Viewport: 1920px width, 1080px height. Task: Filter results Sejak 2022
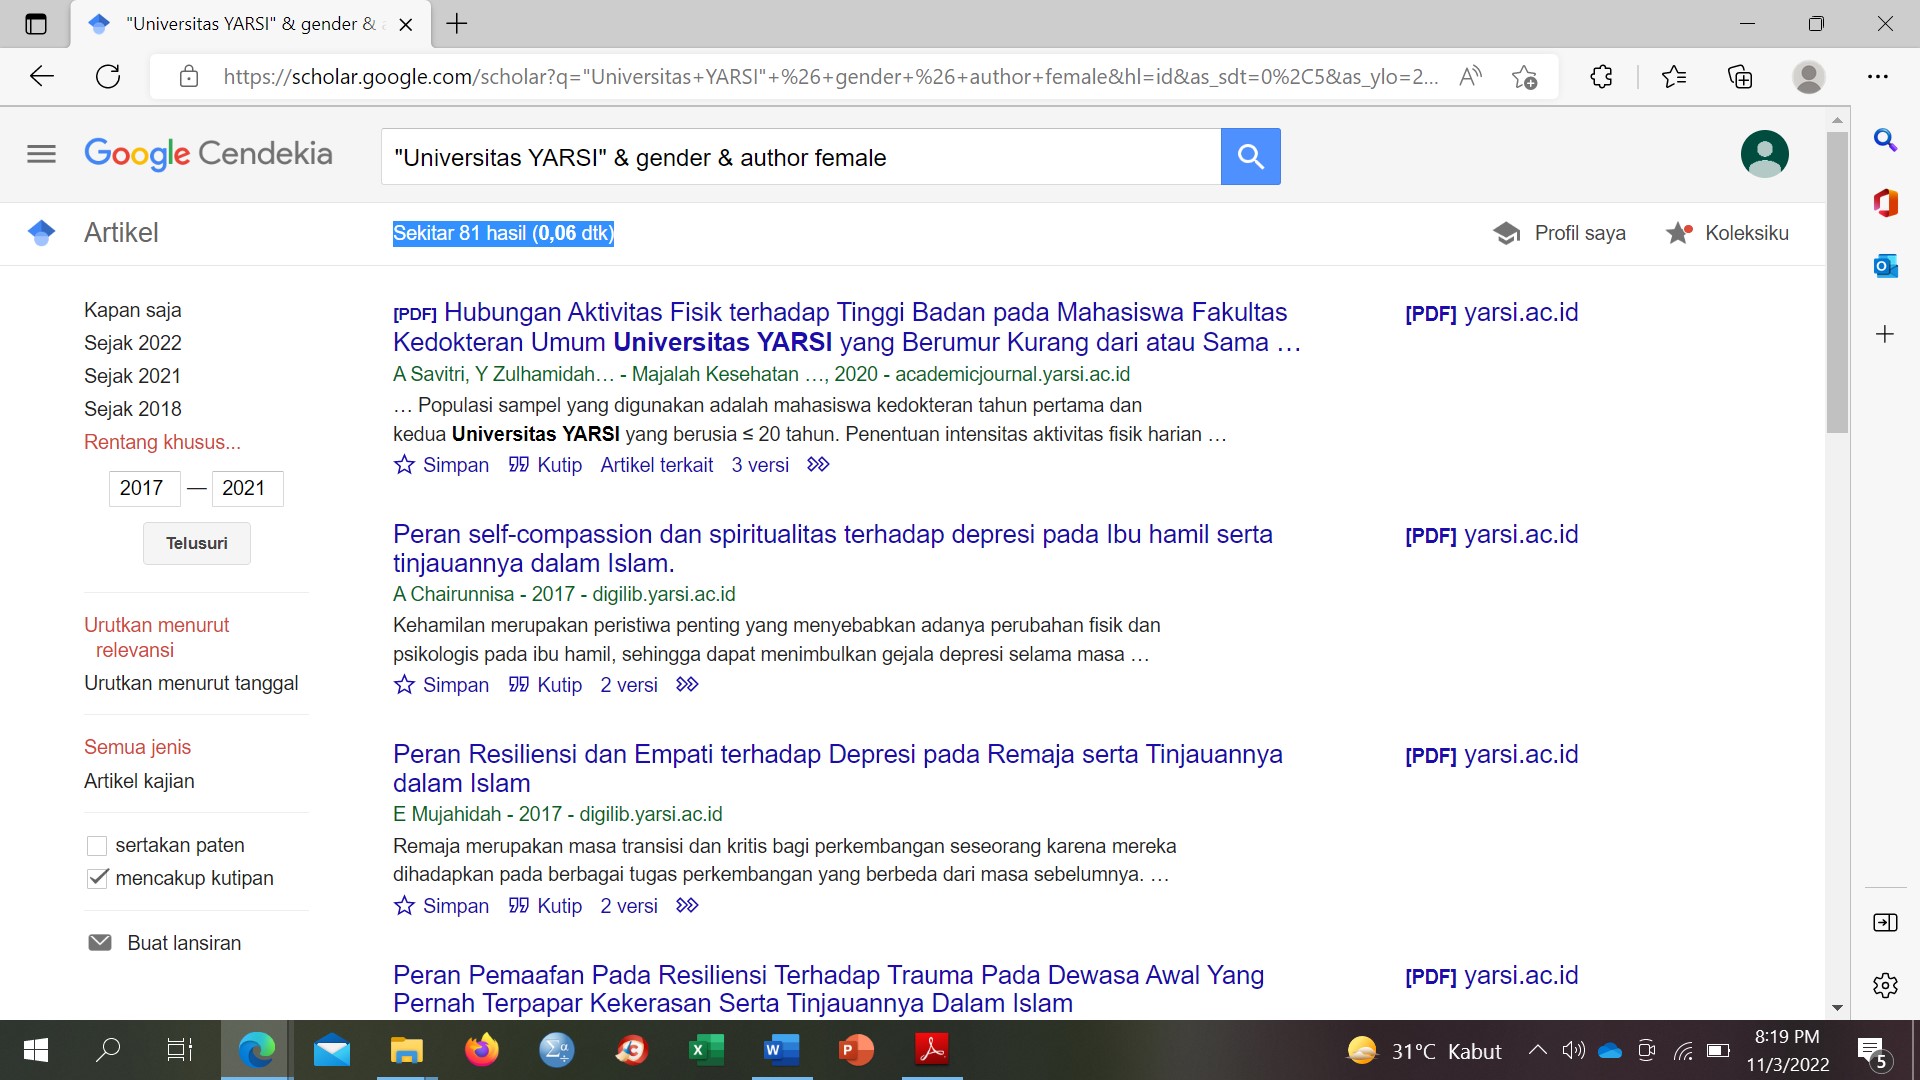[x=133, y=343]
